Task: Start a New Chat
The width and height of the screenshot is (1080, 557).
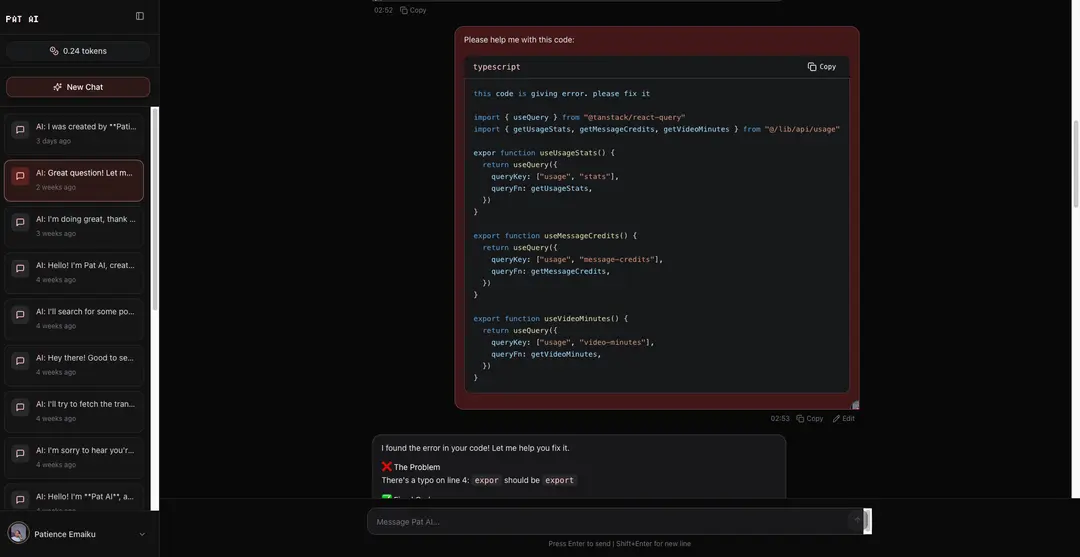Action: 78,87
